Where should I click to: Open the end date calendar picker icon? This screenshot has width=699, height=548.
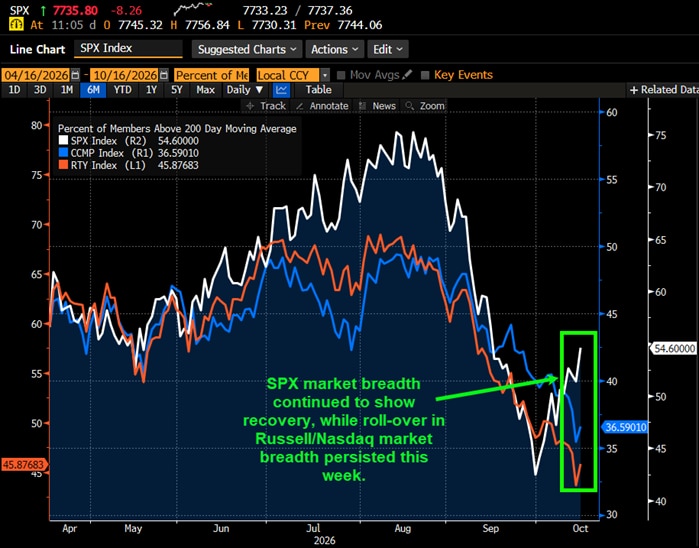click(x=164, y=75)
